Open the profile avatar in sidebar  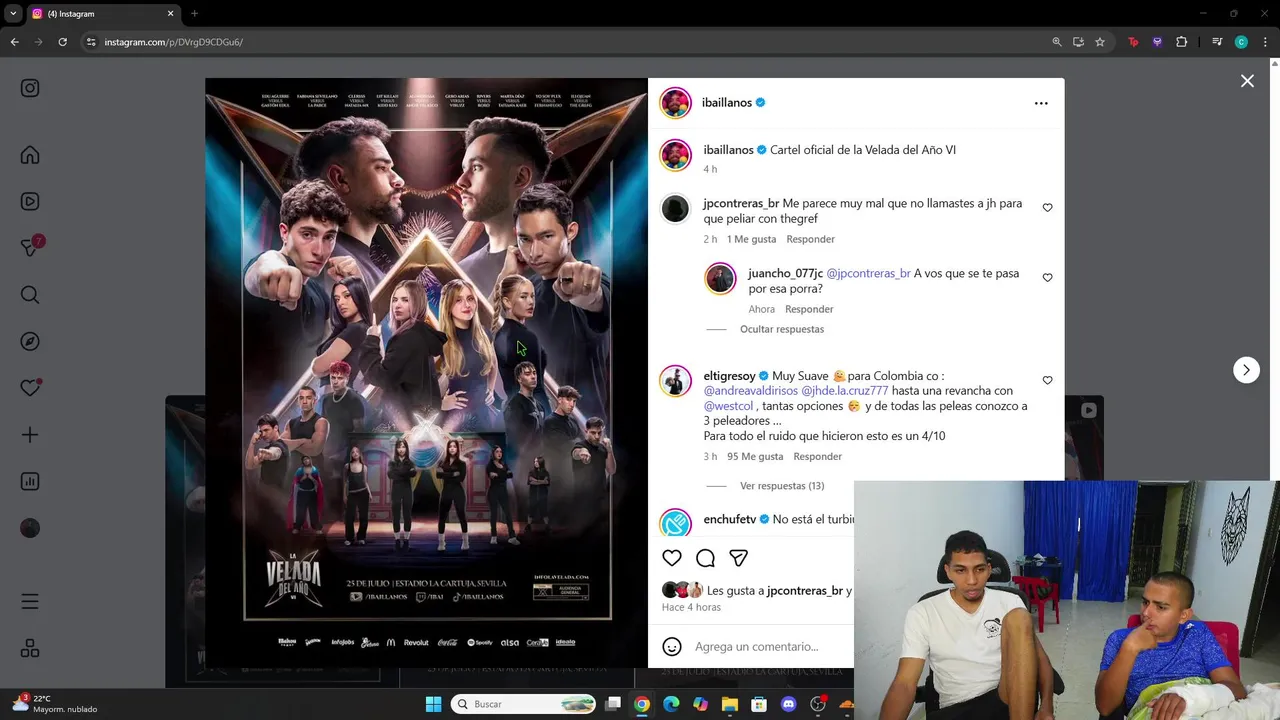(30, 528)
